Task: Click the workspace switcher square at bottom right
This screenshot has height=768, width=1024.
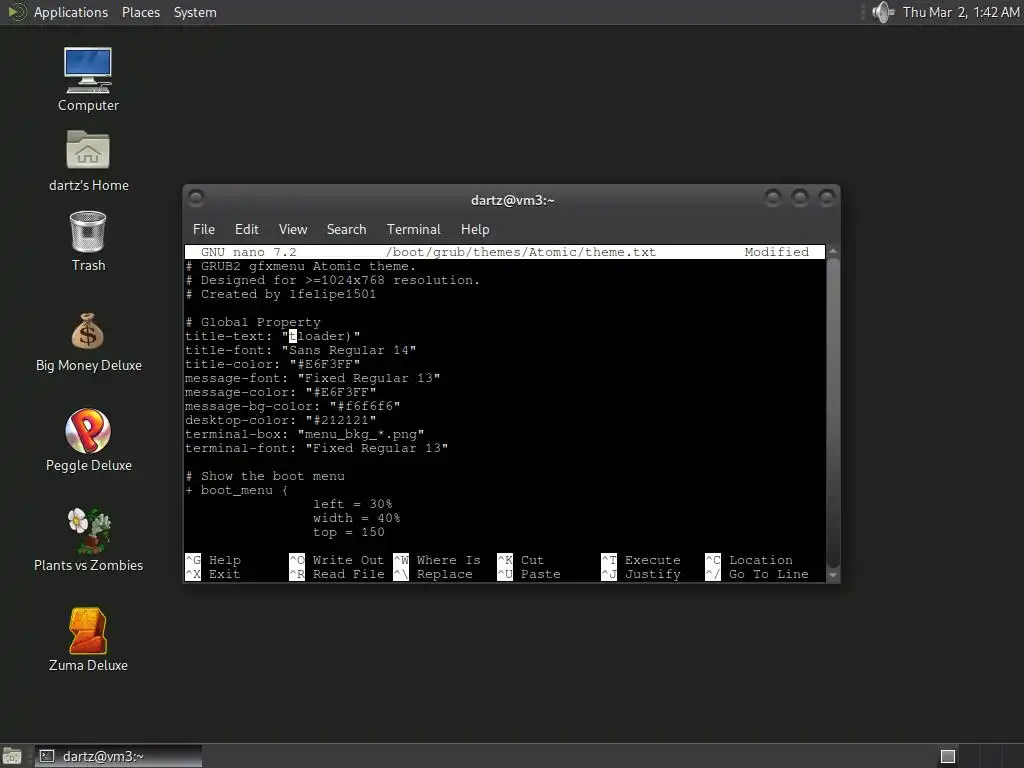Action: point(948,756)
